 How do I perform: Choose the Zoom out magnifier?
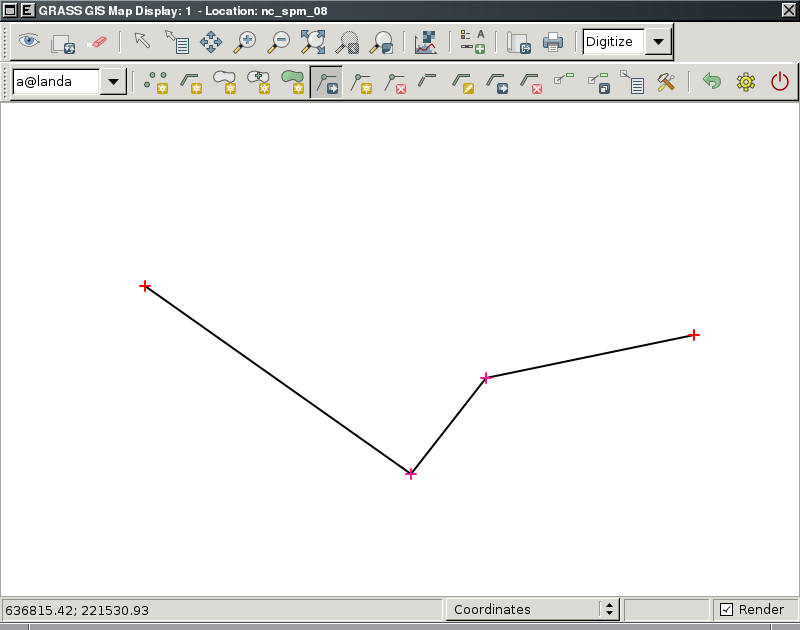[279, 42]
